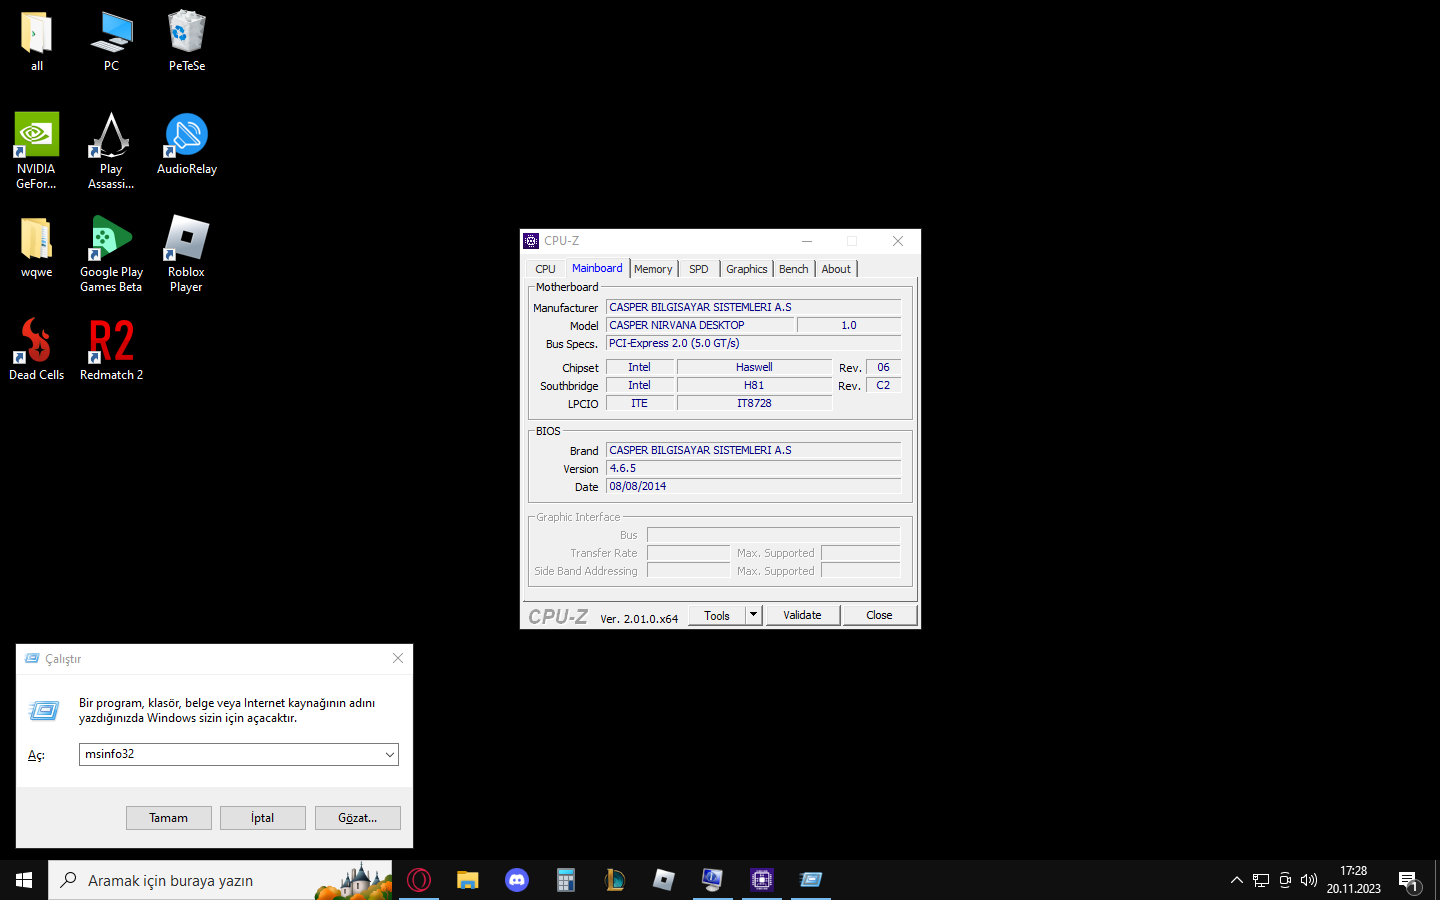
Task: Click the model revision 1.0 field
Action: click(849, 325)
